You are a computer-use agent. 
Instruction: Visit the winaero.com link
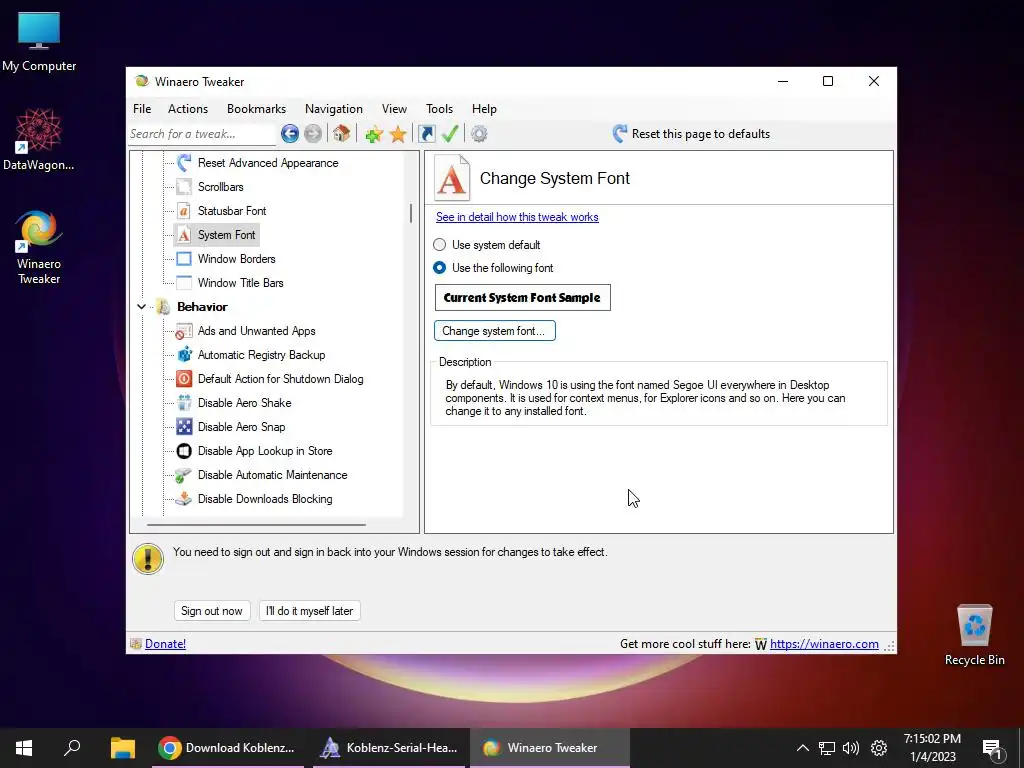824,644
